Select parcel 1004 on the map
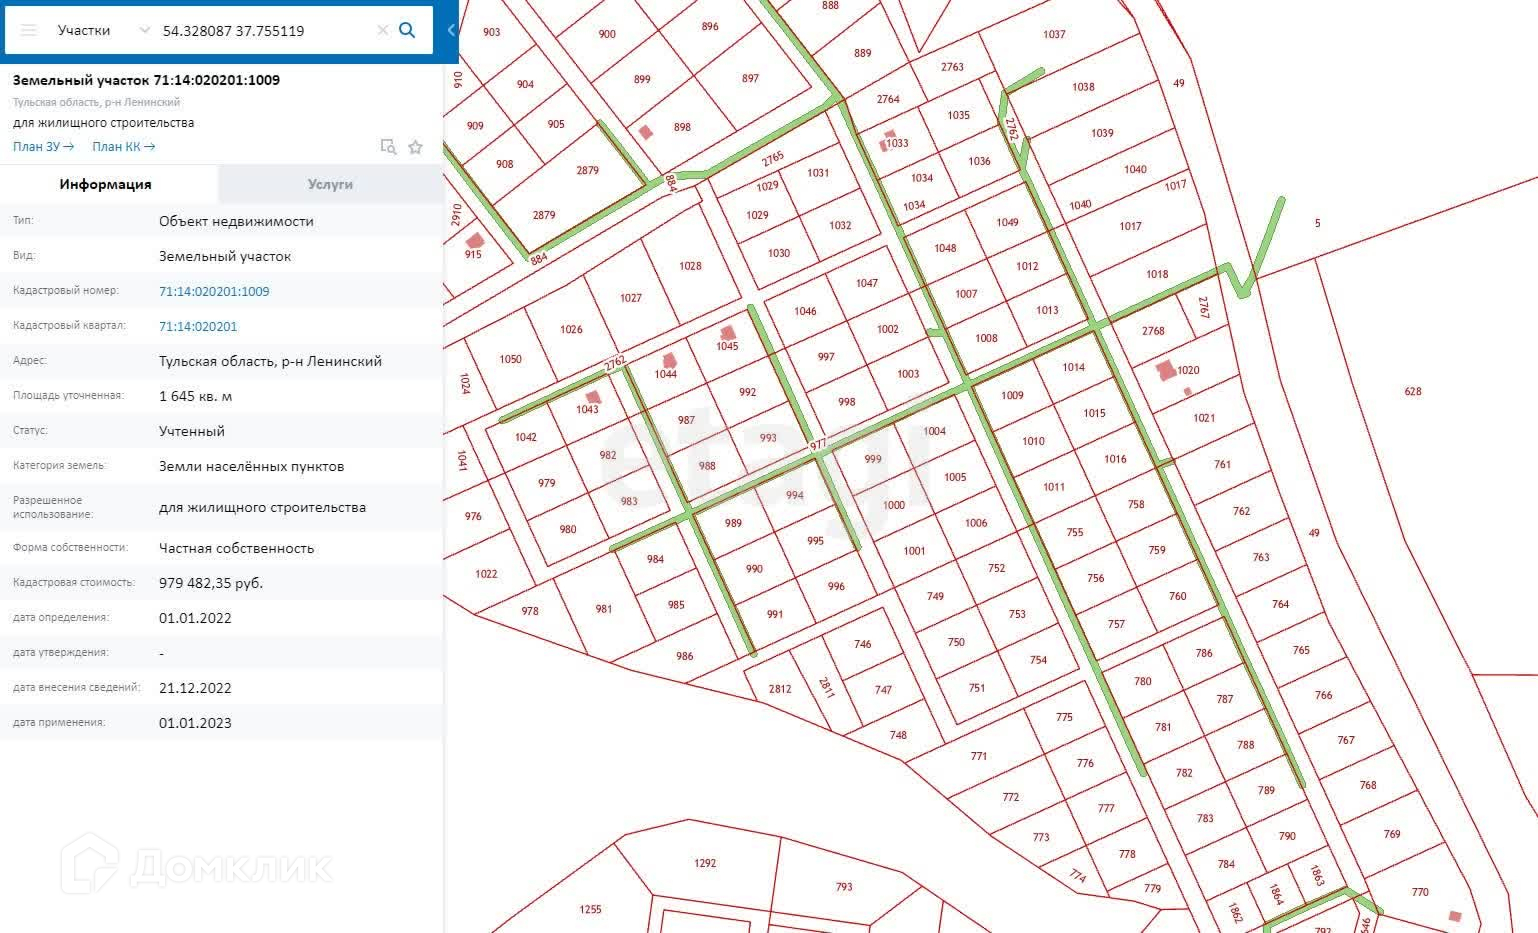Image resolution: width=1538 pixels, height=933 pixels. pos(934,431)
